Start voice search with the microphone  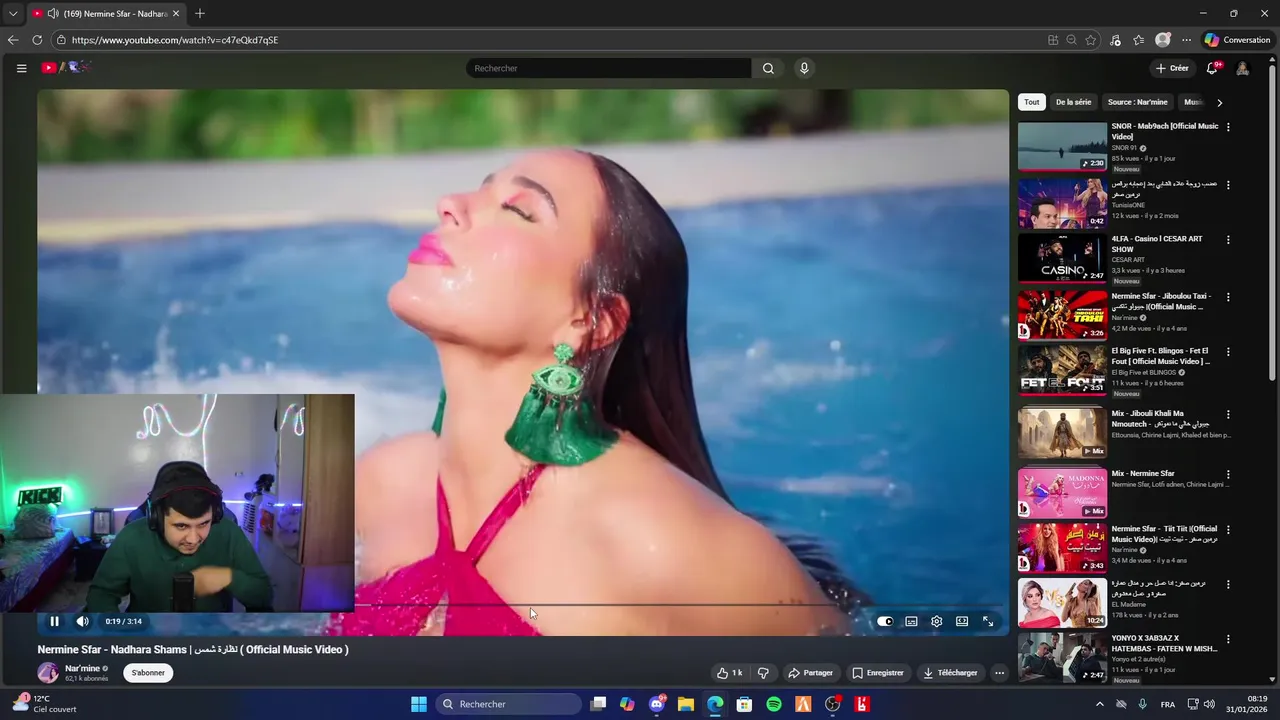point(804,68)
